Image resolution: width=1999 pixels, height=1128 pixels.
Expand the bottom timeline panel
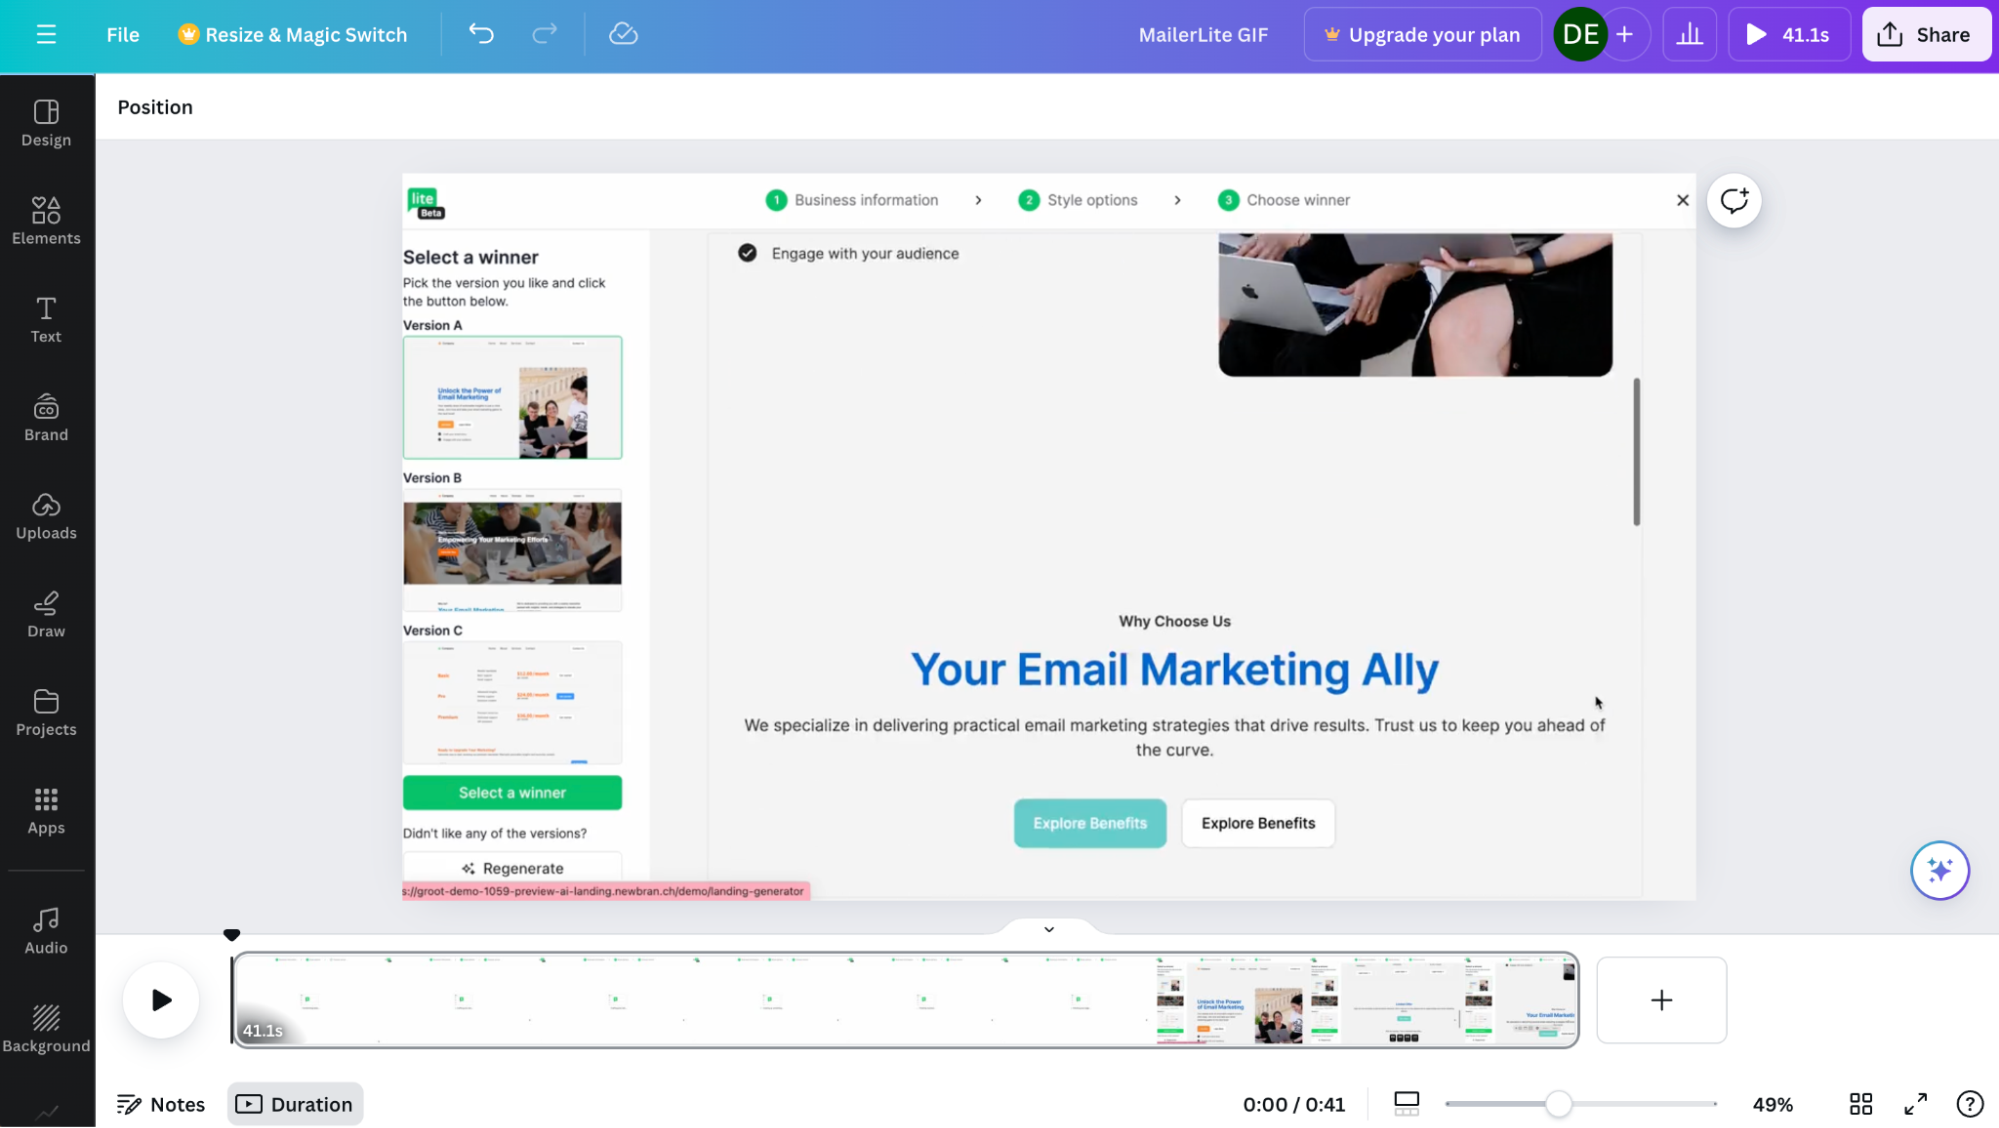pyautogui.click(x=1048, y=929)
